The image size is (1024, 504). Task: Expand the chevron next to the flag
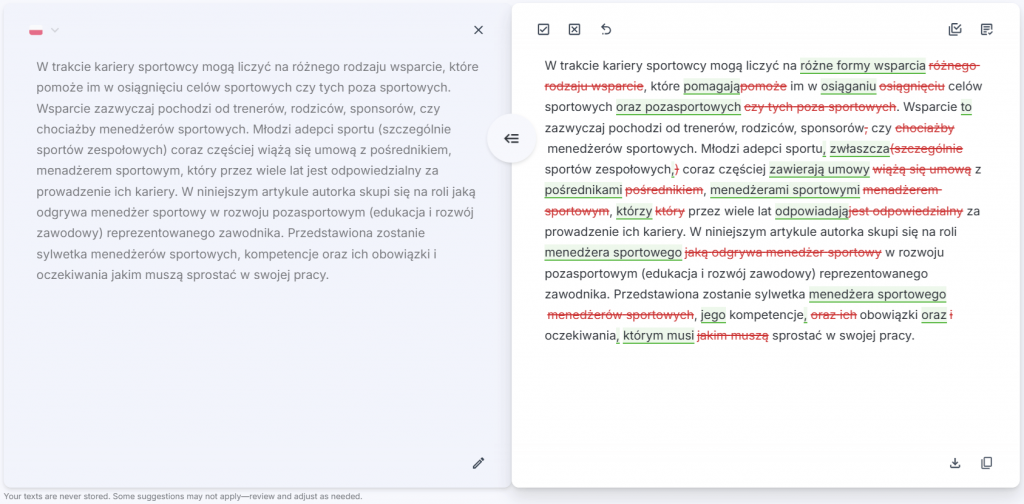coord(55,31)
